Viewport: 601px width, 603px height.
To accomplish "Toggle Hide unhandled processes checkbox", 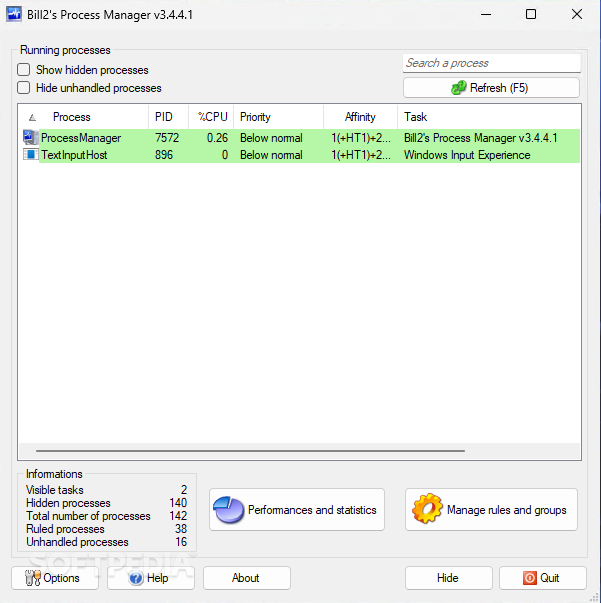I will (23, 88).
